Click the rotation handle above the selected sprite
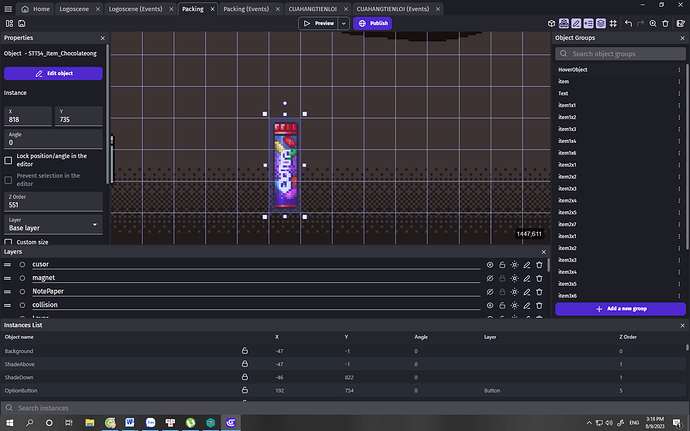690x431 pixels. point(285,103)
